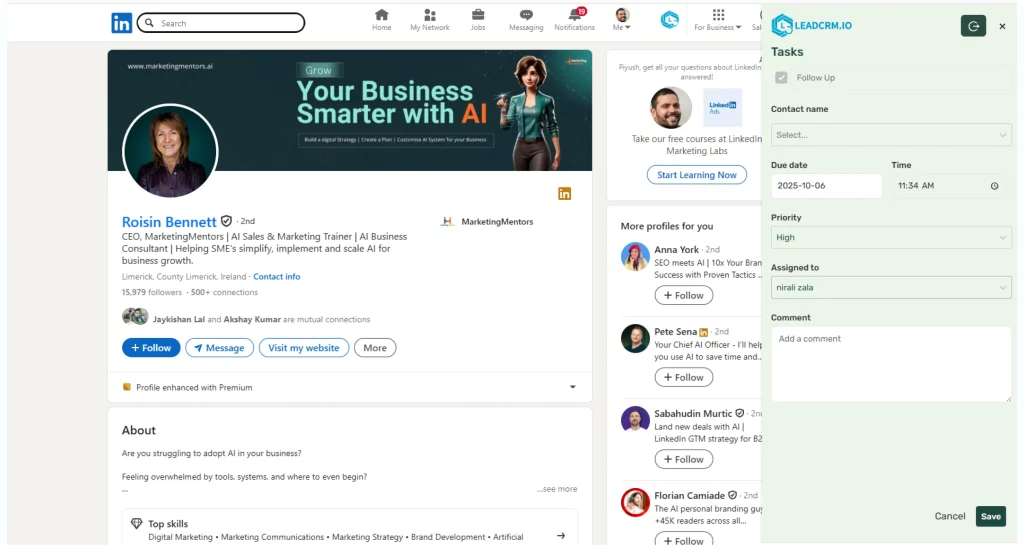Save the task

(x=990, y=516)
